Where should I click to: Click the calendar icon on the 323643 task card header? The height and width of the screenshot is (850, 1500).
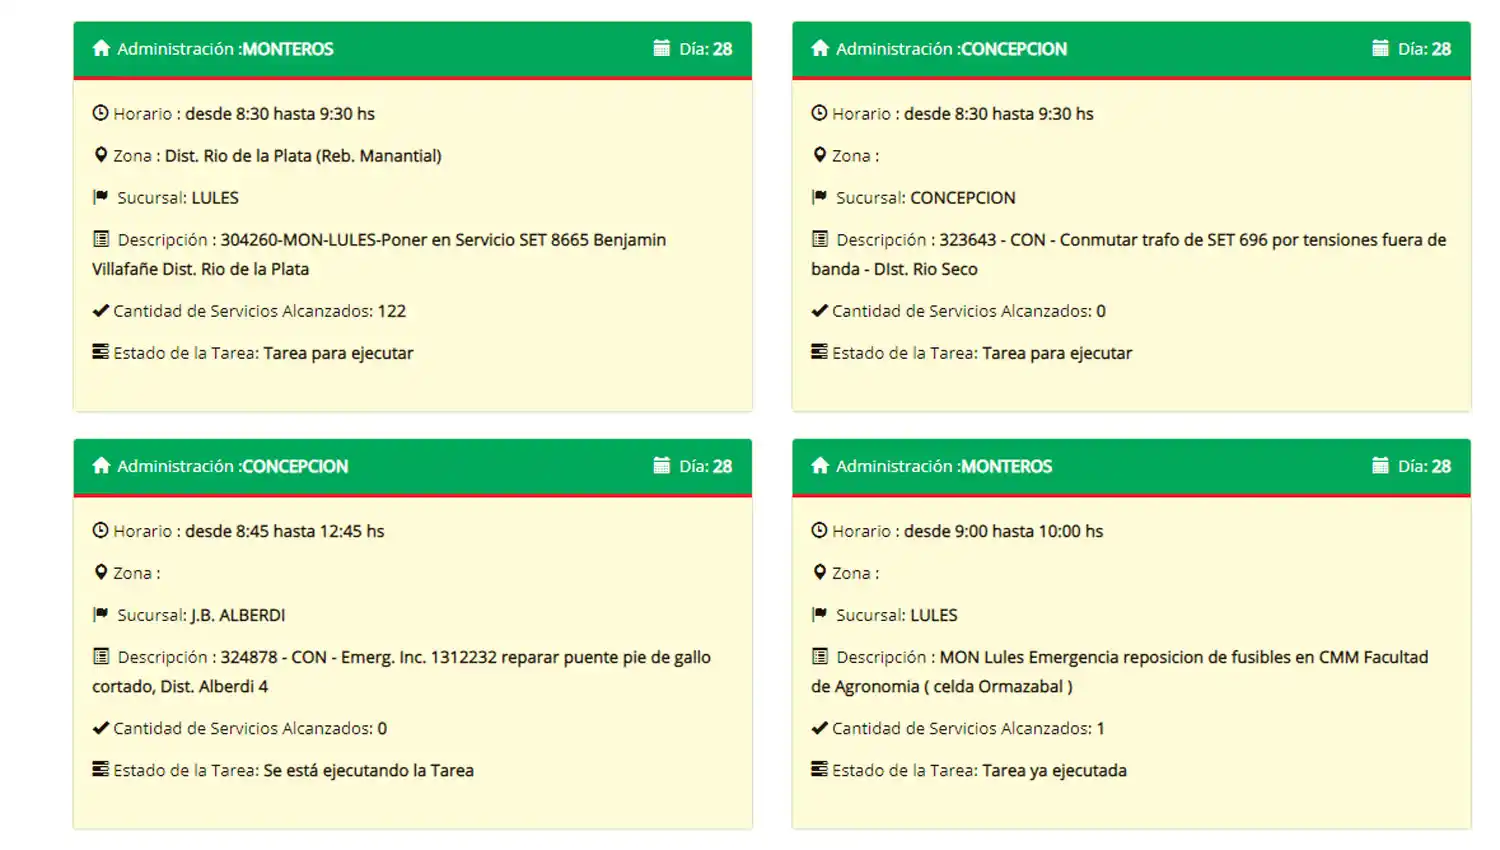point(1380,48)
